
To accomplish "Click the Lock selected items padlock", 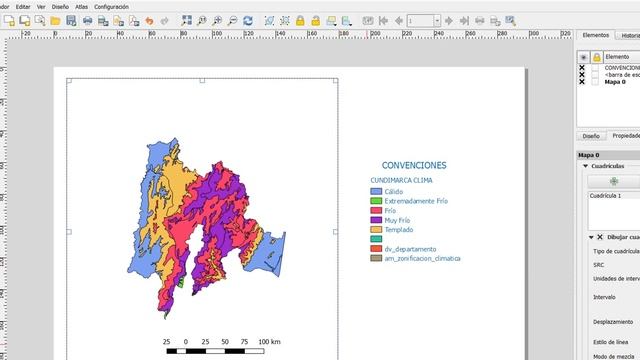I will [x=300, y=20].
